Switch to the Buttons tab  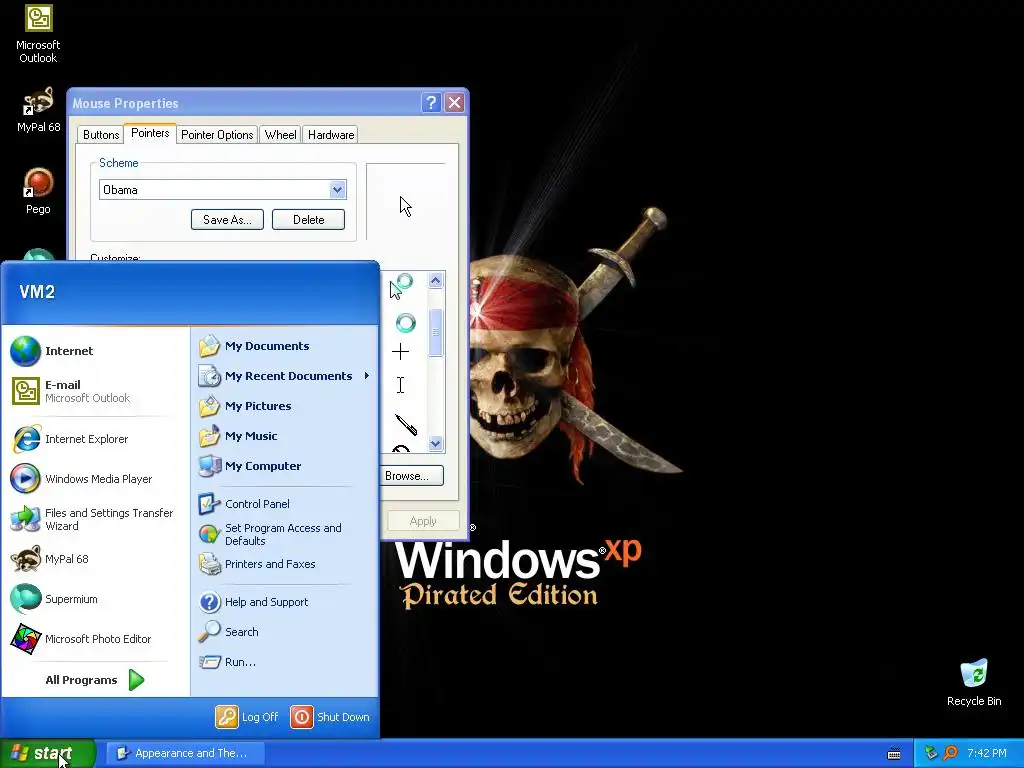pyautogui.click(x=101, y=135)
